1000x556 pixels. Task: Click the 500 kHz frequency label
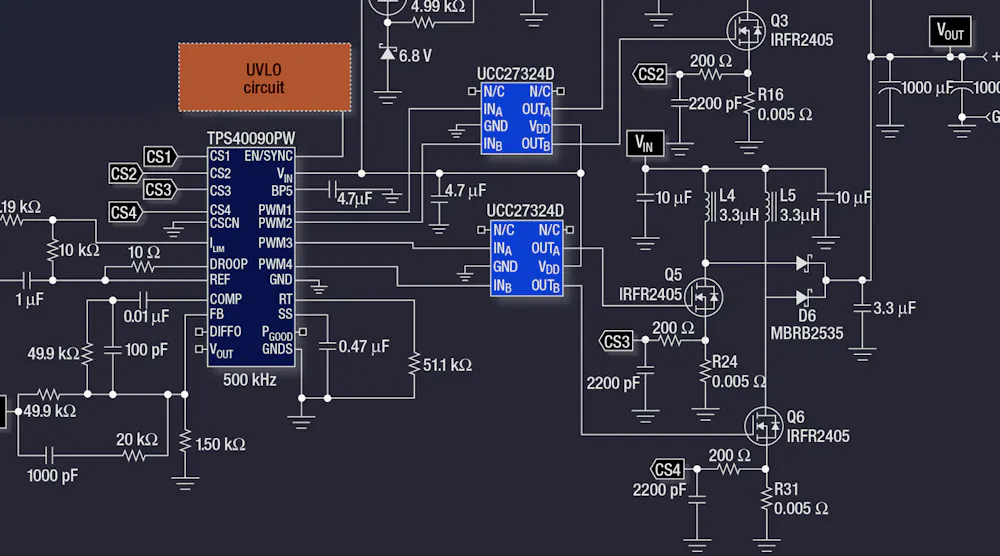[x=249, y=380]
